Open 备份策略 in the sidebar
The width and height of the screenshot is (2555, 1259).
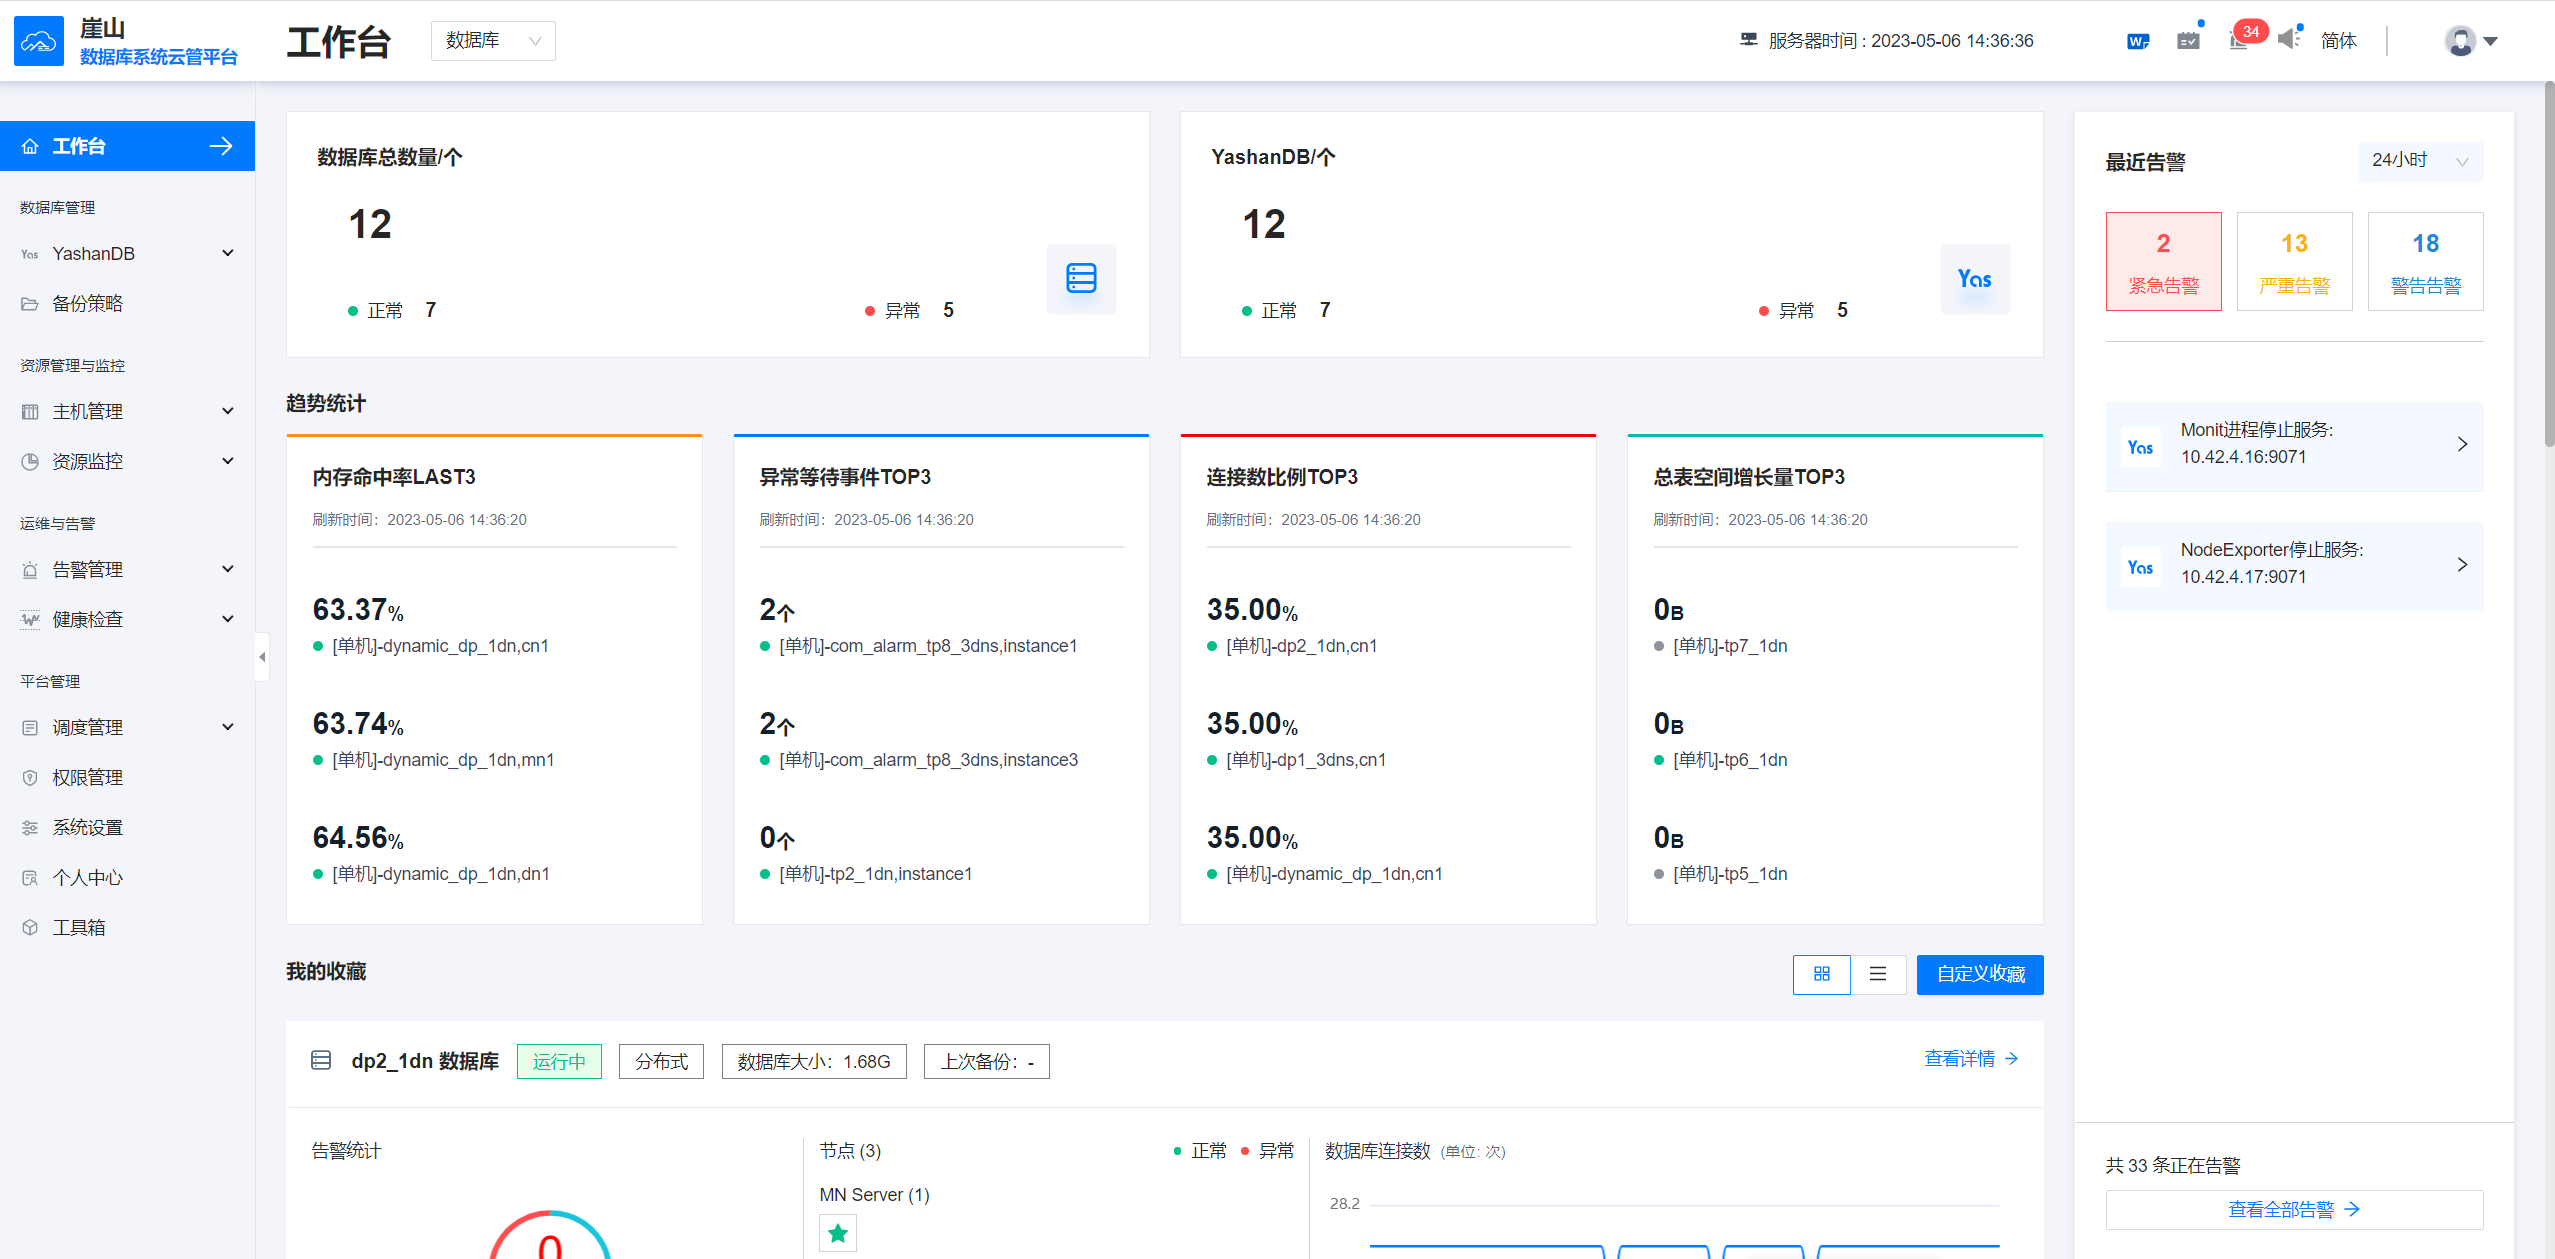(87, 304)
